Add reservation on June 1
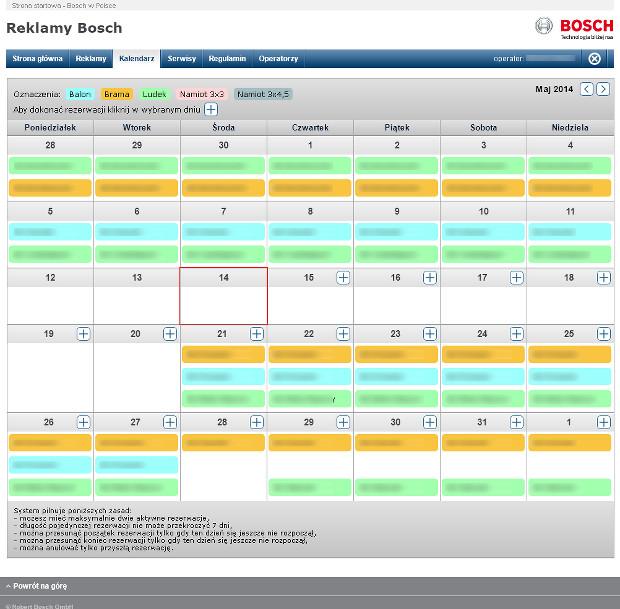 [x=603, y=422]
